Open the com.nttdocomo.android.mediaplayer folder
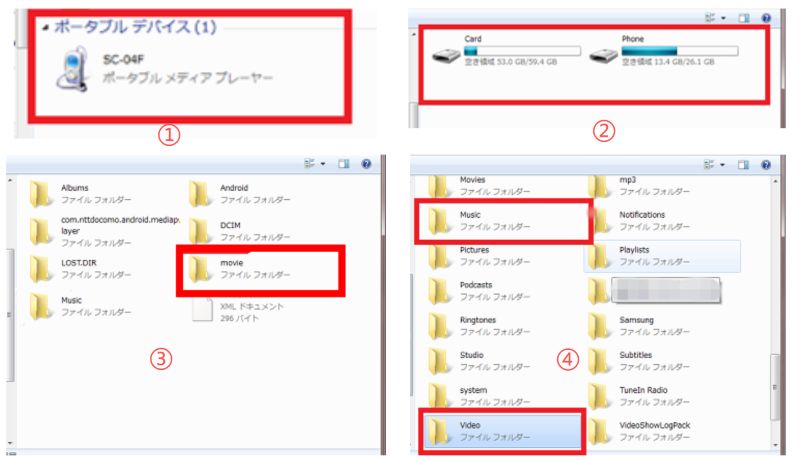800x460 pixels. 105,231
